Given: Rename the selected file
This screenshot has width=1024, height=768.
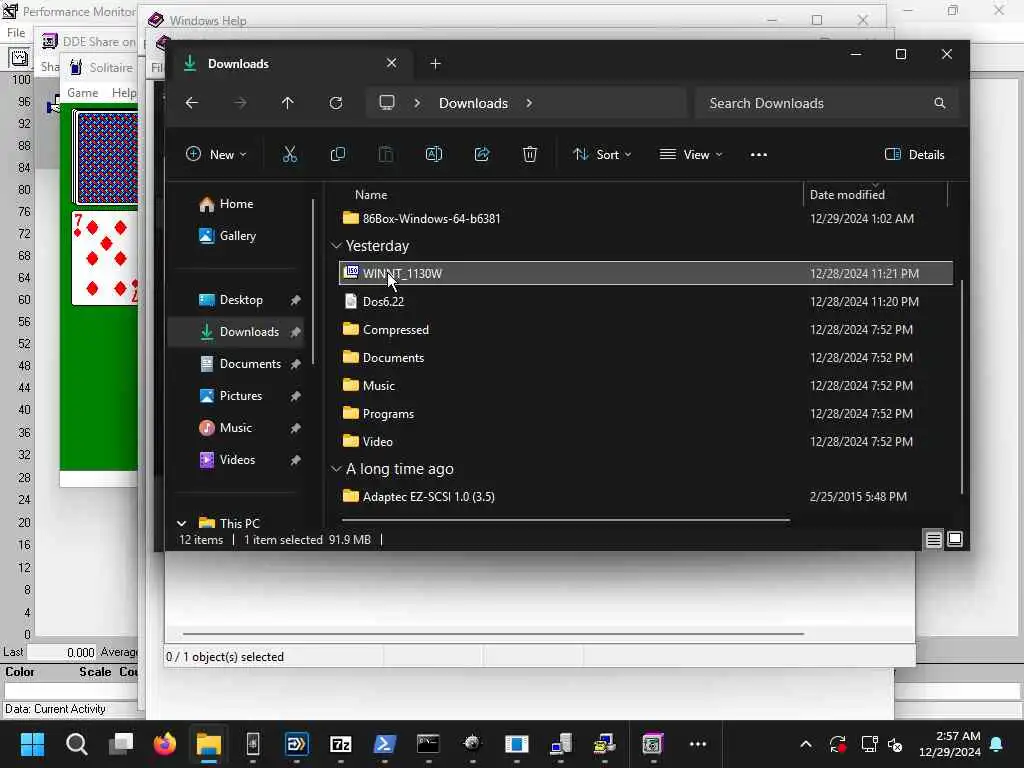Looking at the screenshot, I should 434,155.
